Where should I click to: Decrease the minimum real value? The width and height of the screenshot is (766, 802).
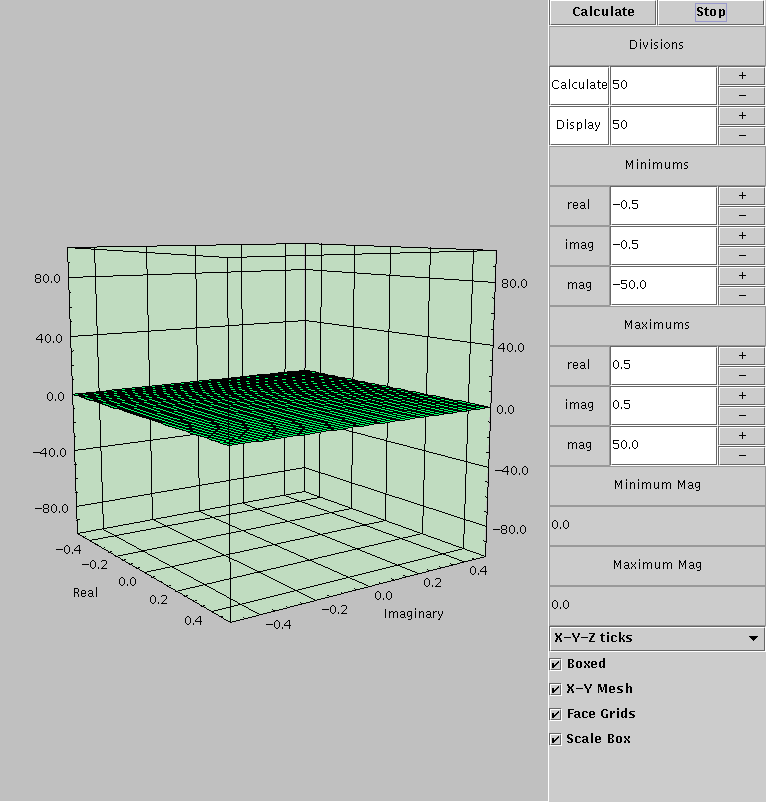tap(742, 216)
